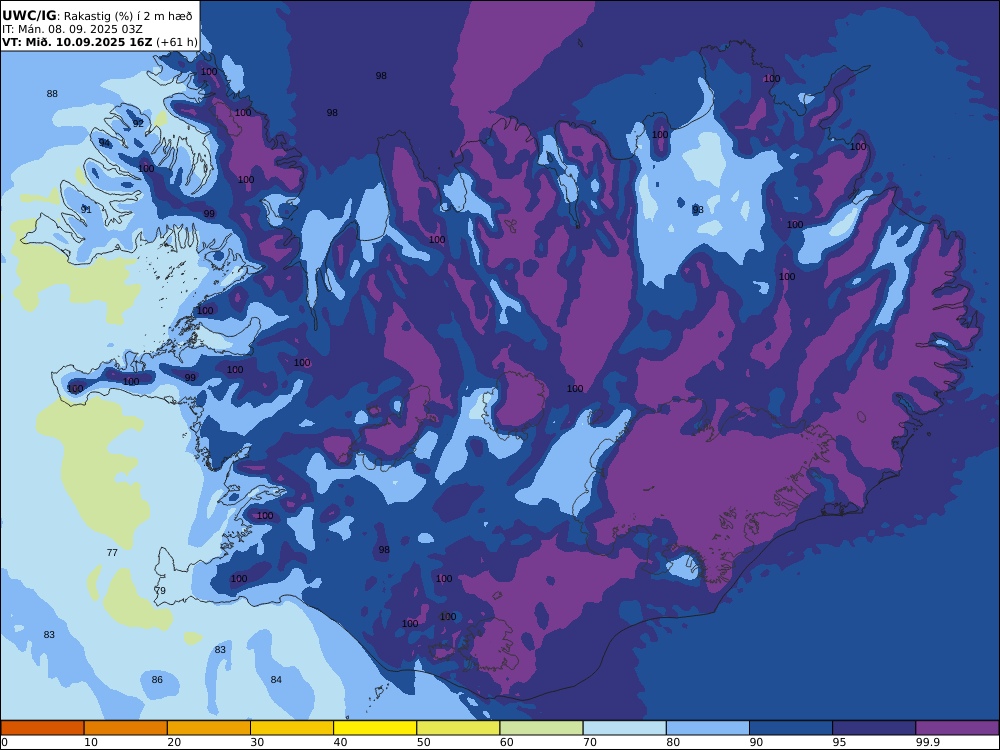Click the legend tick label 99.9
This screenshot has height=750, width=1000.
tap(927, 742)
